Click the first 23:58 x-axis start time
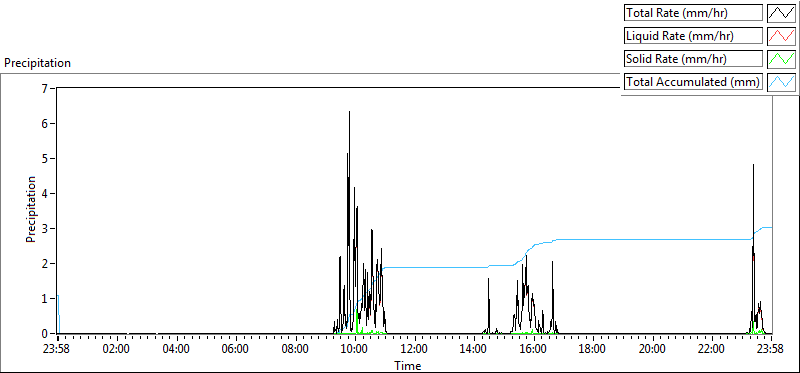This screenshot has width=800, height=373. 57,350
